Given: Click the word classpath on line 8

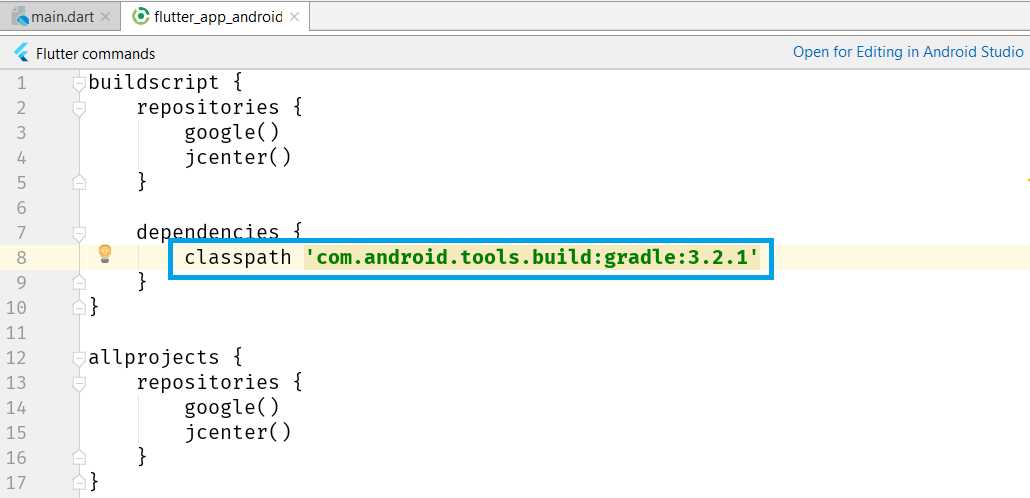Looking at the screenshot, I should pyautogui.click(x=238, y=258).
